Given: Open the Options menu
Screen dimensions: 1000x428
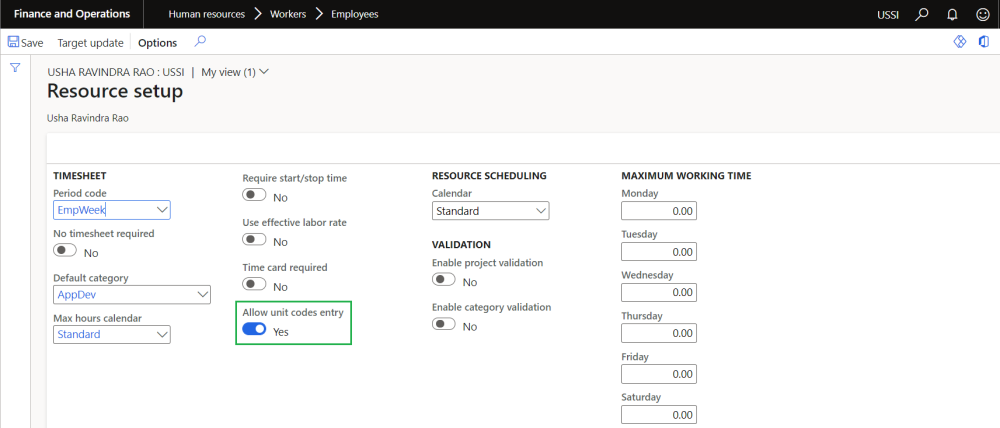Looking at the screenshot, I should pyautogui.click(x=157, y=43).
